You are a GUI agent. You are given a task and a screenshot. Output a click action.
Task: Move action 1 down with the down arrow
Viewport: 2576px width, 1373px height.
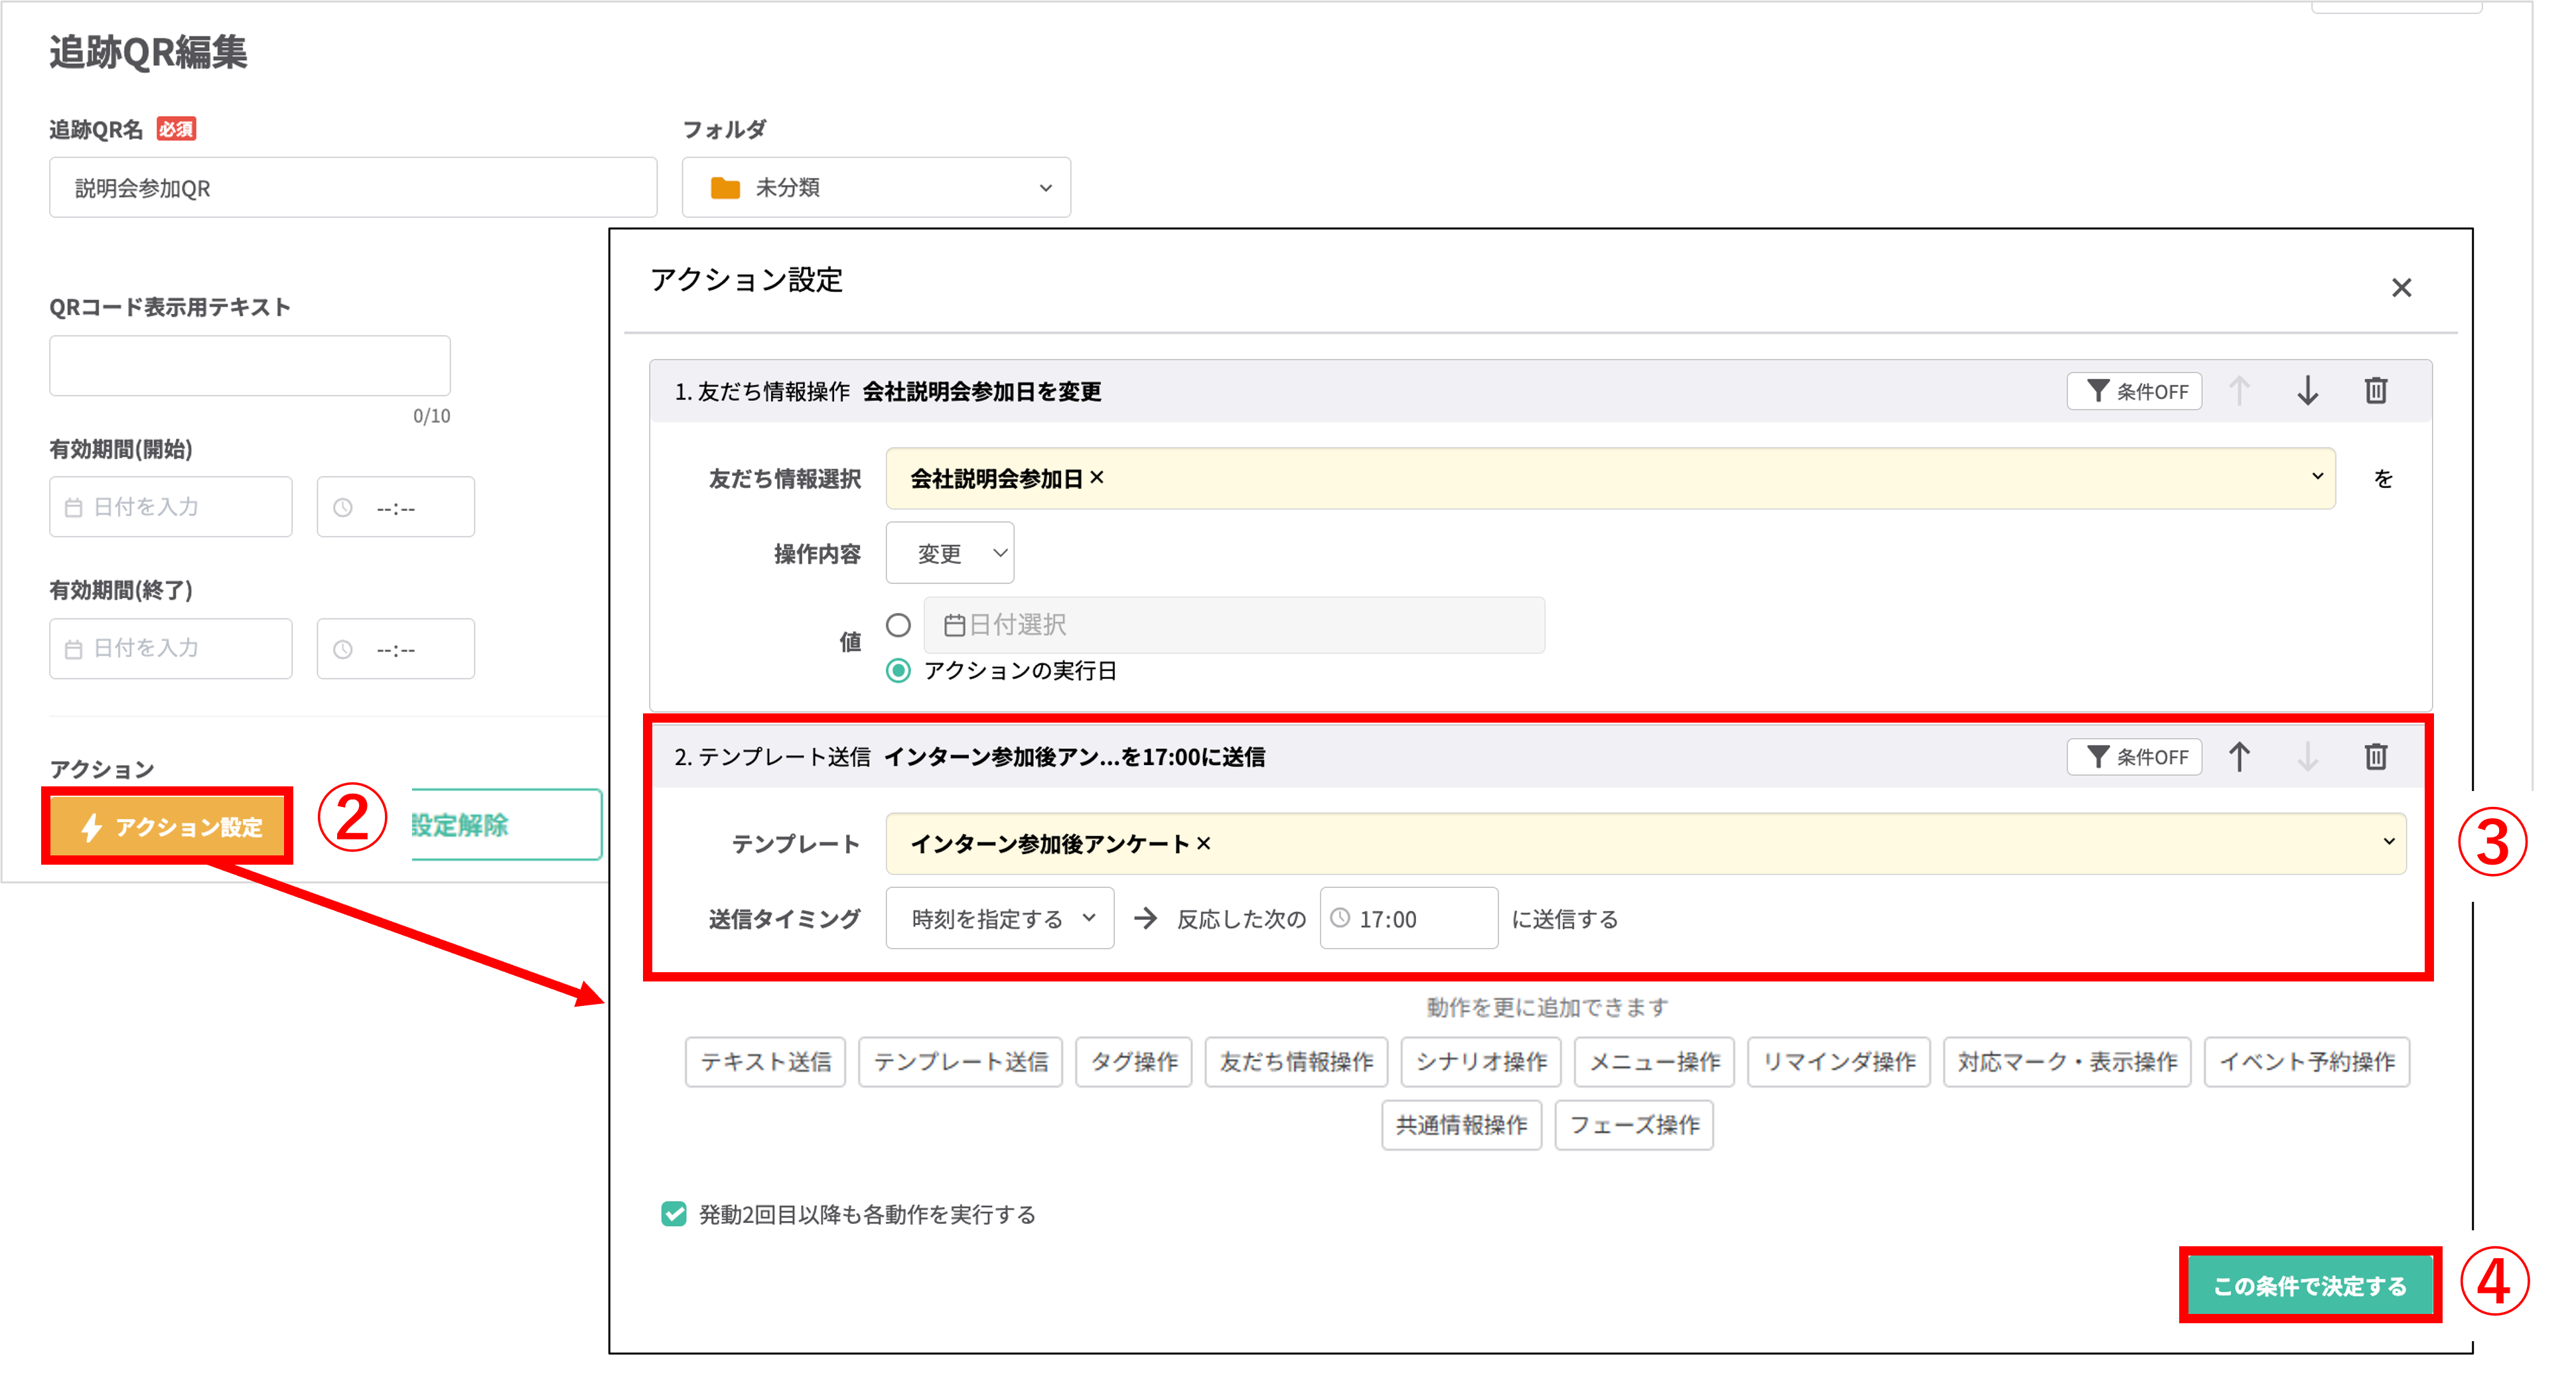coord(2308,391)
